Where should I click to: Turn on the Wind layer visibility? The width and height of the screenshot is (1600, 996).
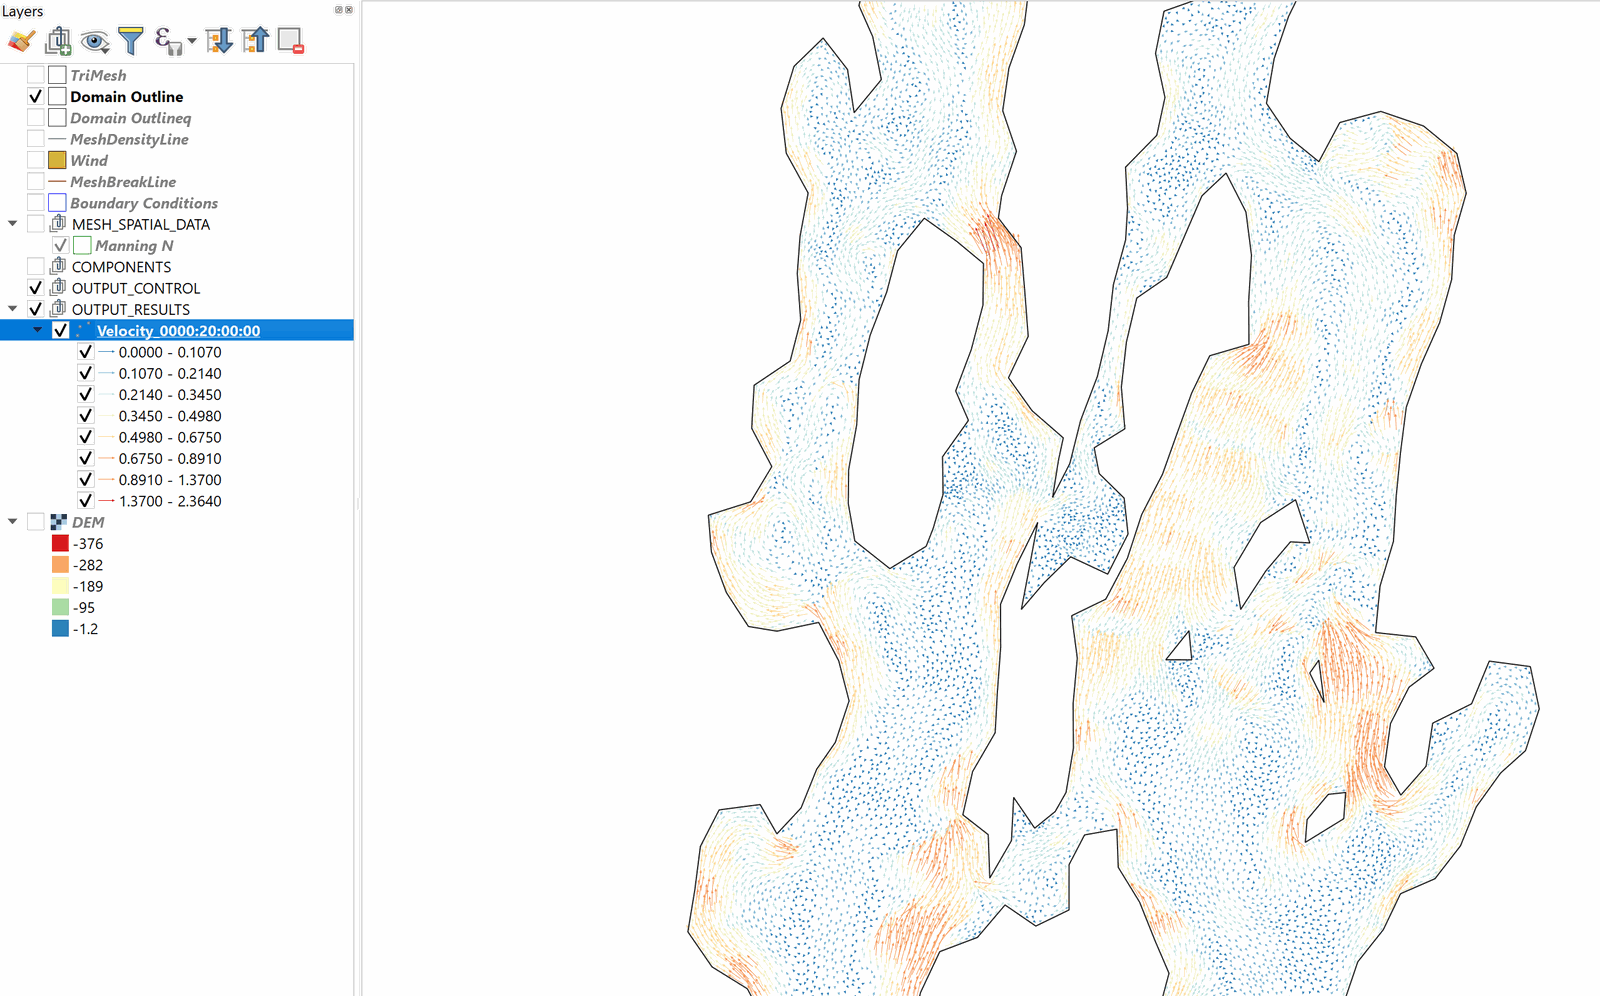[36, 161]
